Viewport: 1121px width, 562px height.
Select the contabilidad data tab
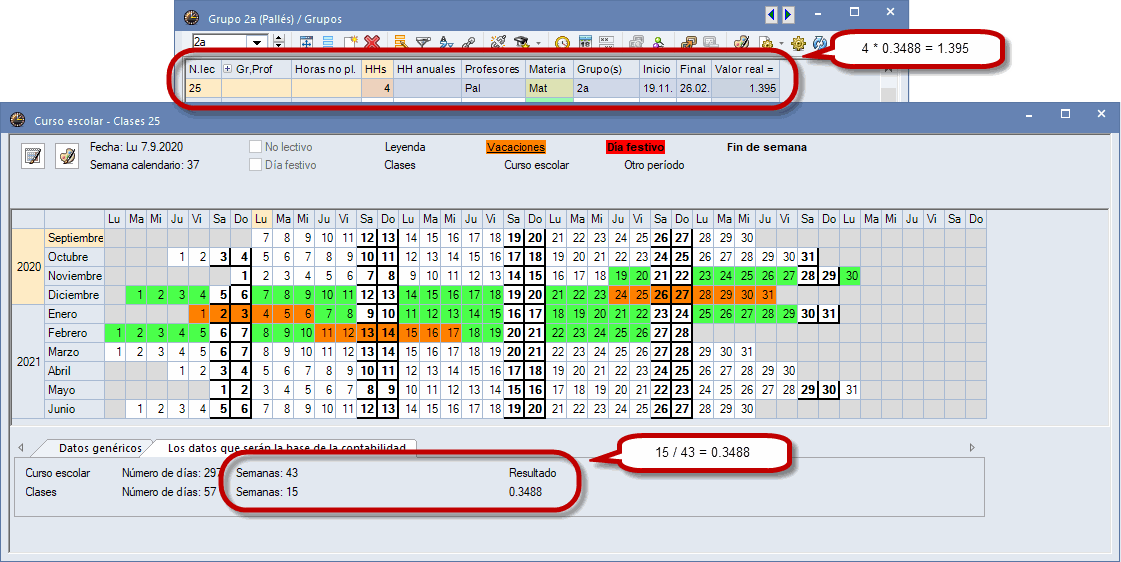[287, 448]
